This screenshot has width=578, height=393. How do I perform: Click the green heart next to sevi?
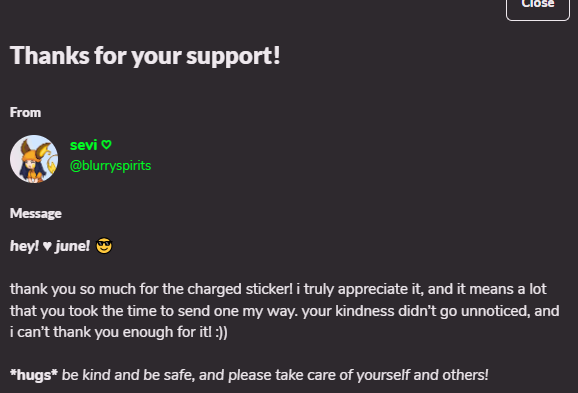[x=106, y=145]
